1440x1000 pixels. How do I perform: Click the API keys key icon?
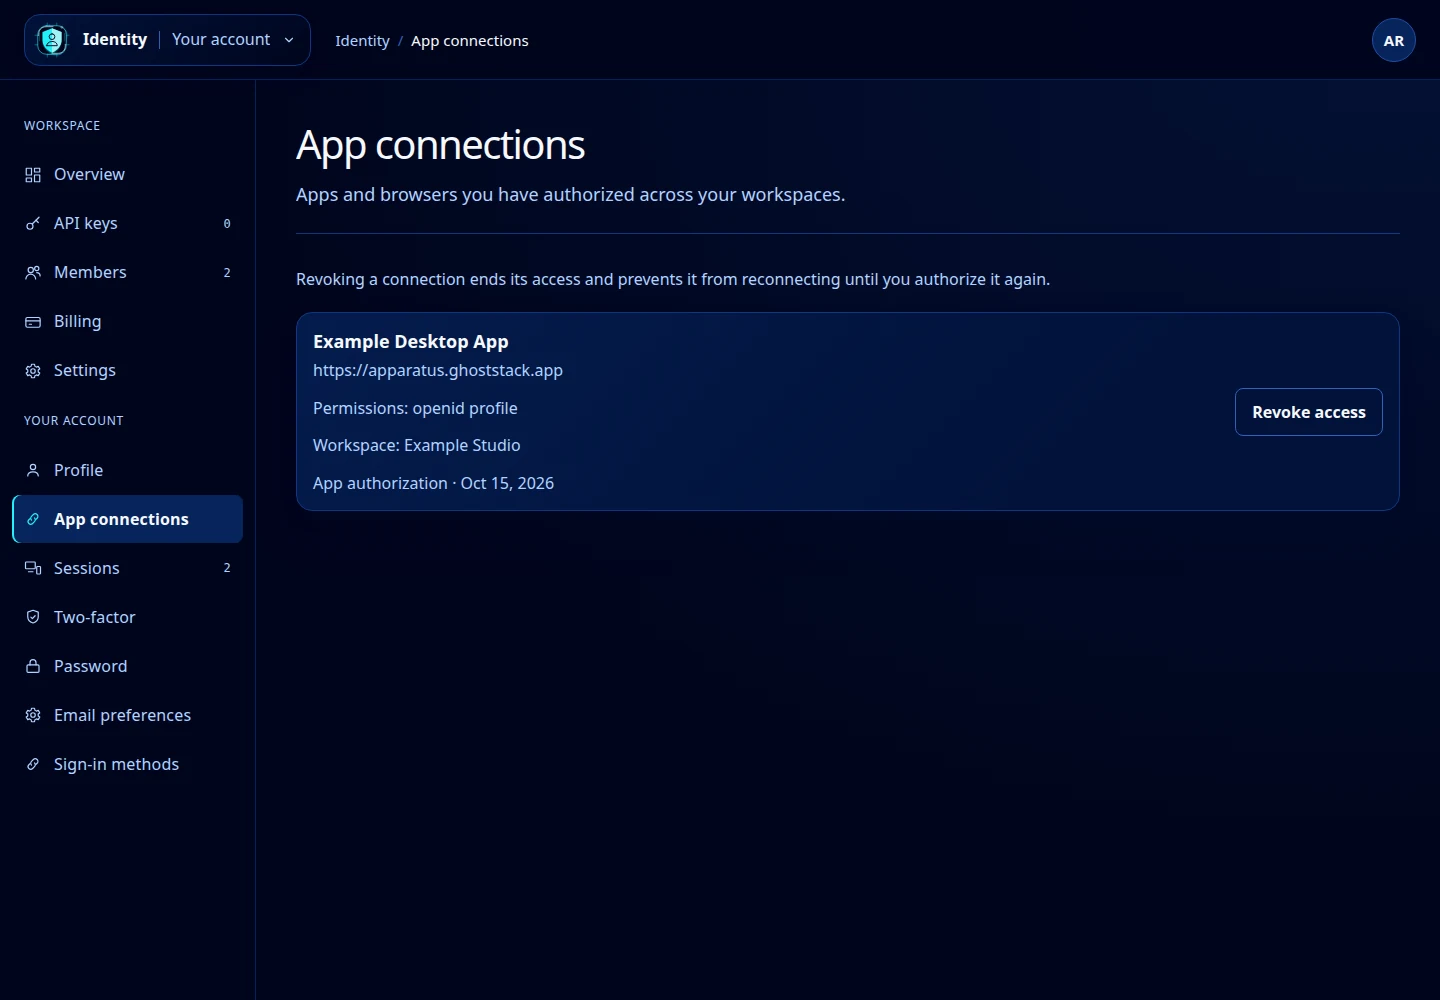pyautogui.click(x=33, y=224)
